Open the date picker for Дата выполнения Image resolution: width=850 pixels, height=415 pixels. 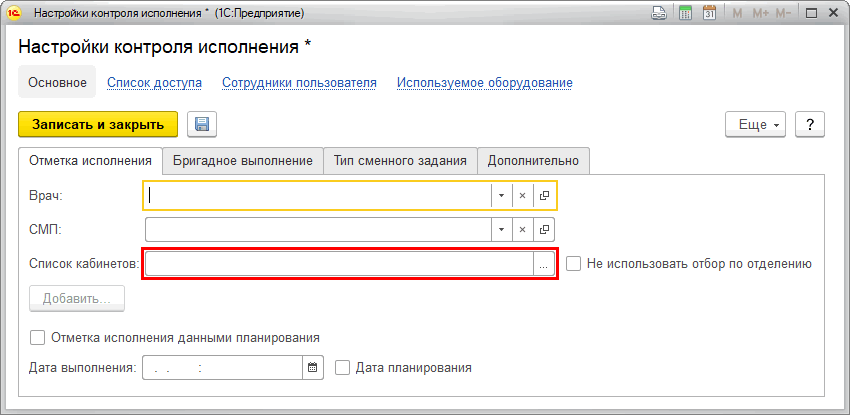point(313,368)
